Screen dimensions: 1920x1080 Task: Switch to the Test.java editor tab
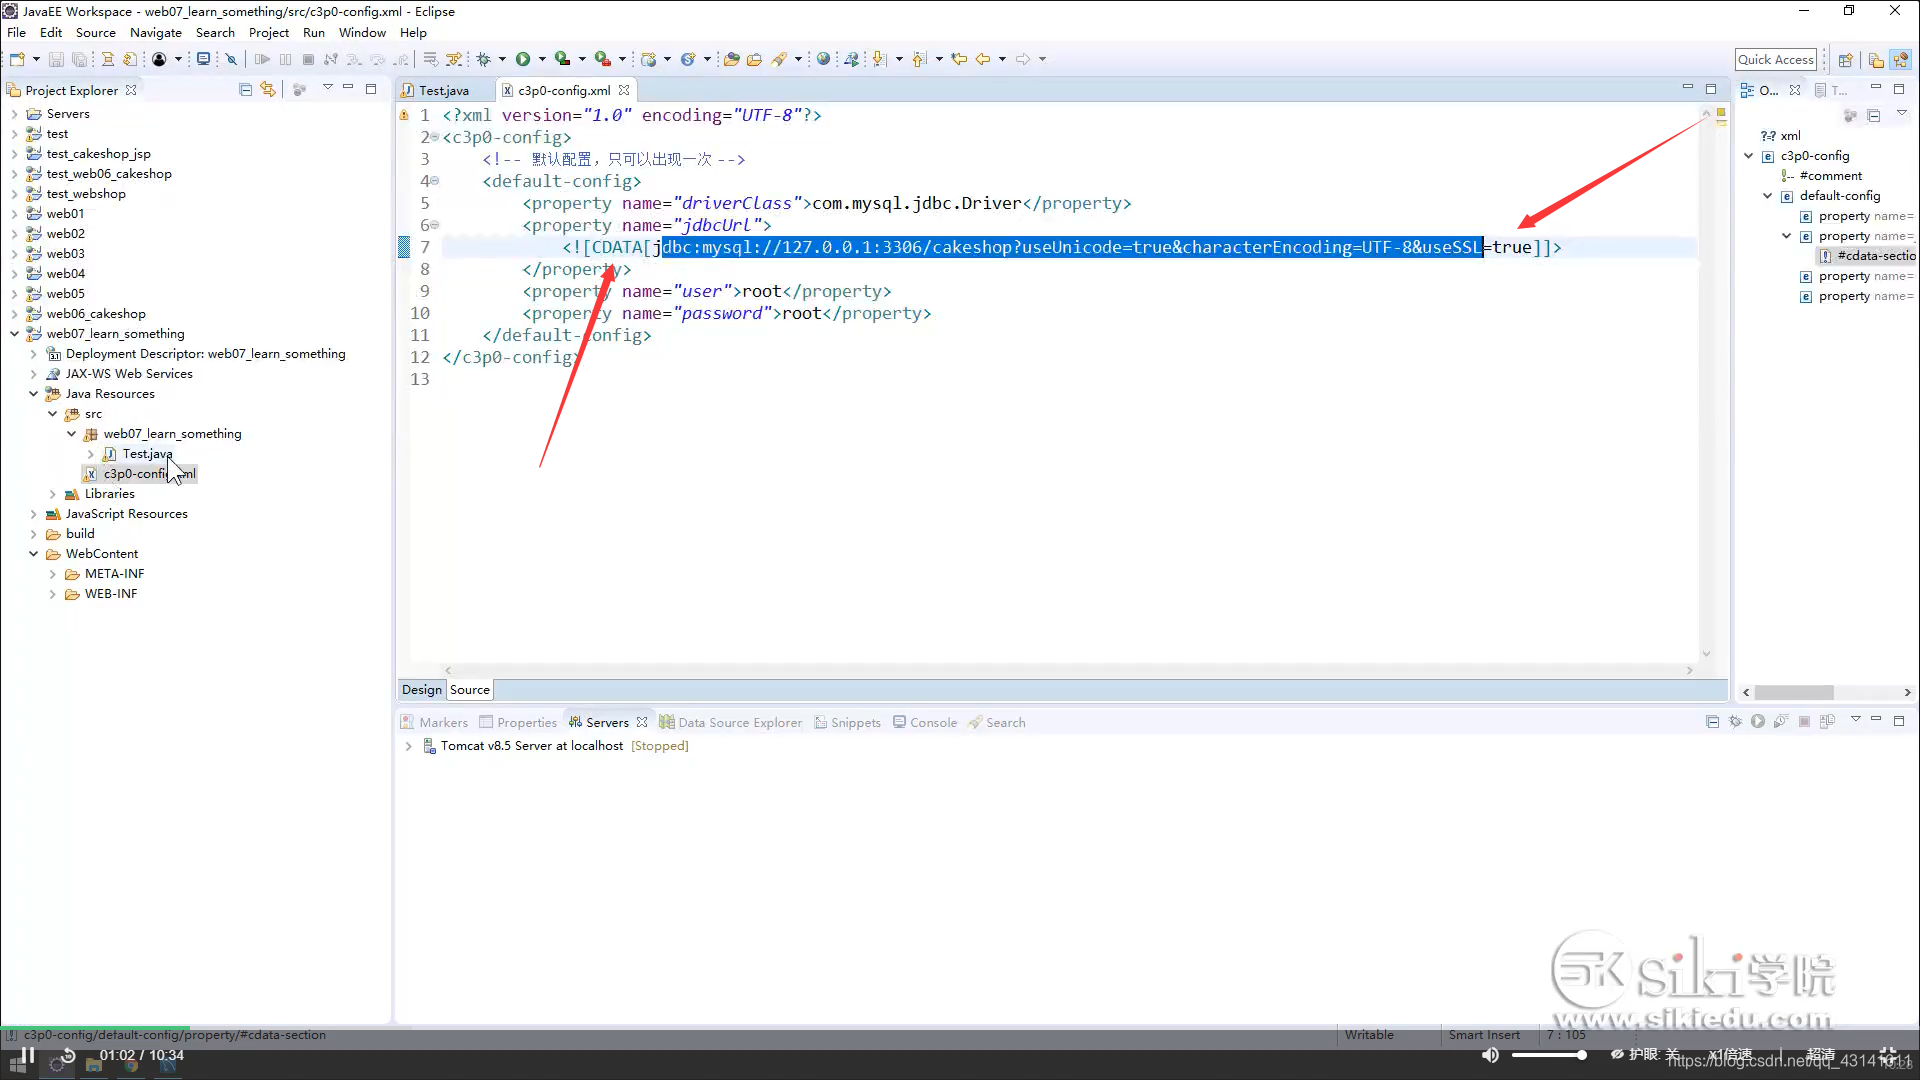443,90
